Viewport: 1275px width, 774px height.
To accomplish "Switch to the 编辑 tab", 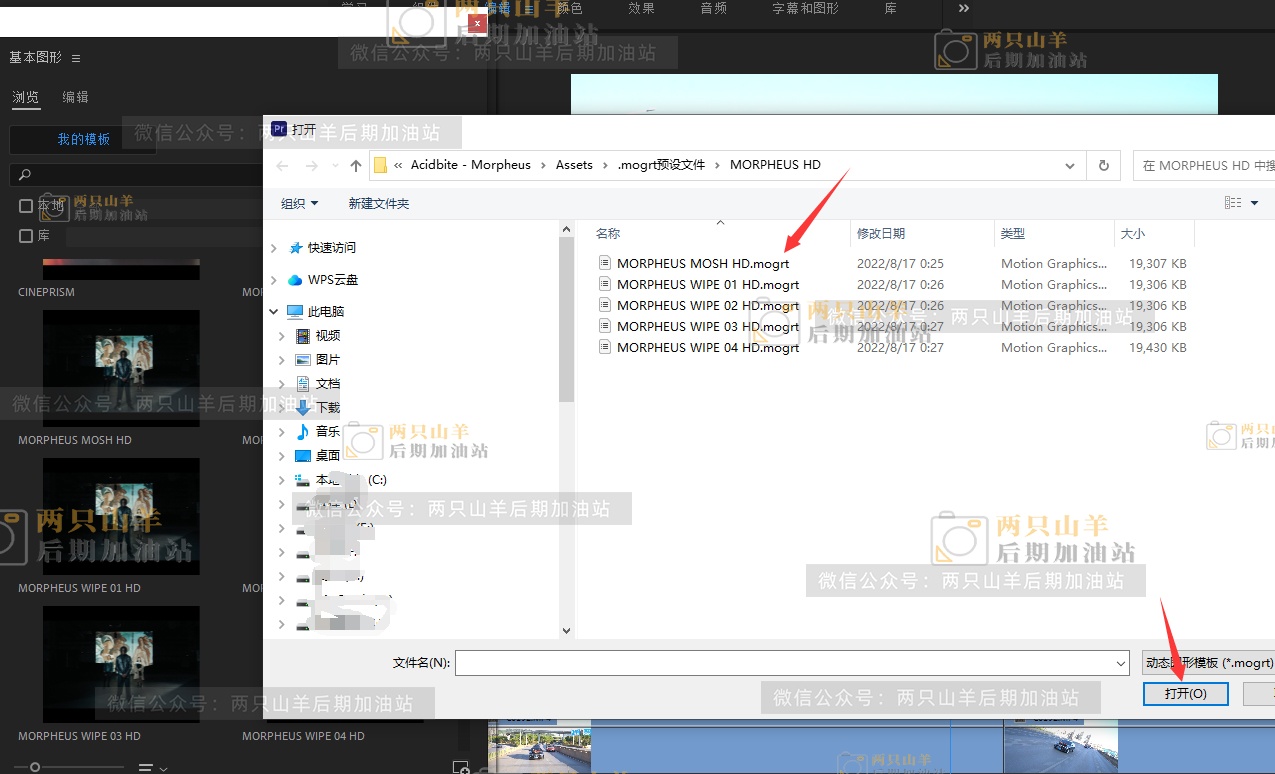I will (75, 97).
